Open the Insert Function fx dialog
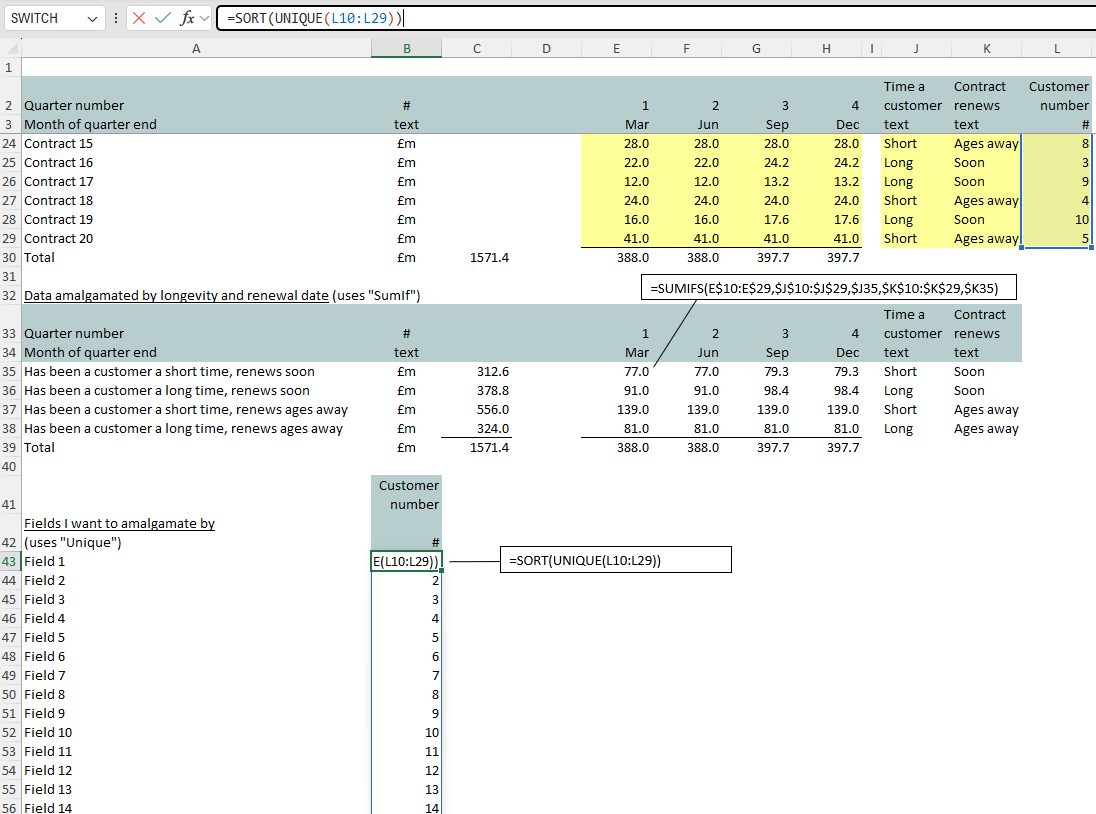Screen dimensions: 1096x814 point(186,18)
